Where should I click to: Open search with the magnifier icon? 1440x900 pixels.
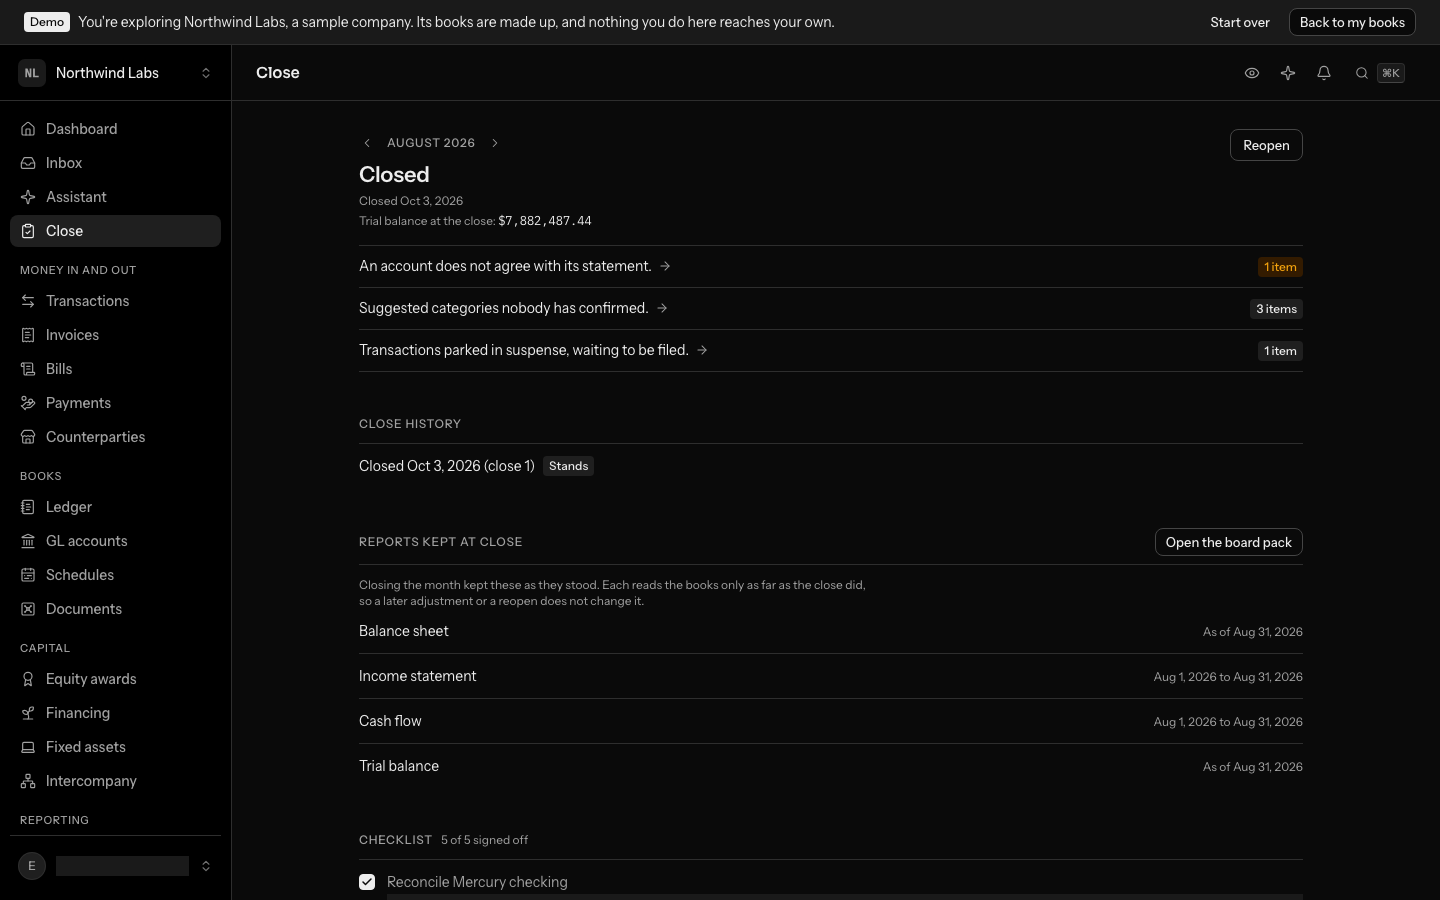(1362, 73)
